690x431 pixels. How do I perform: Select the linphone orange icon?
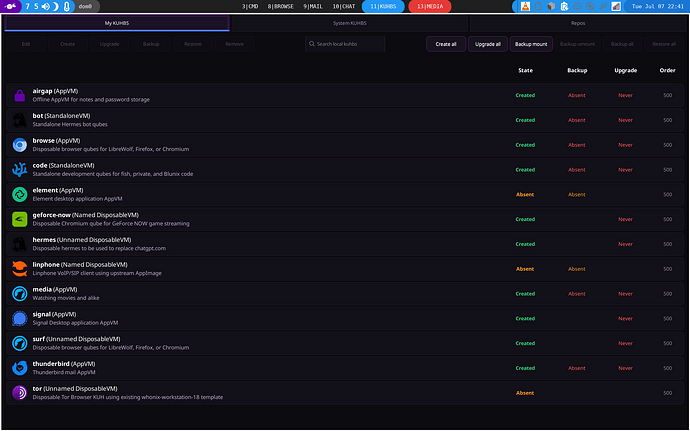point(19,269)
